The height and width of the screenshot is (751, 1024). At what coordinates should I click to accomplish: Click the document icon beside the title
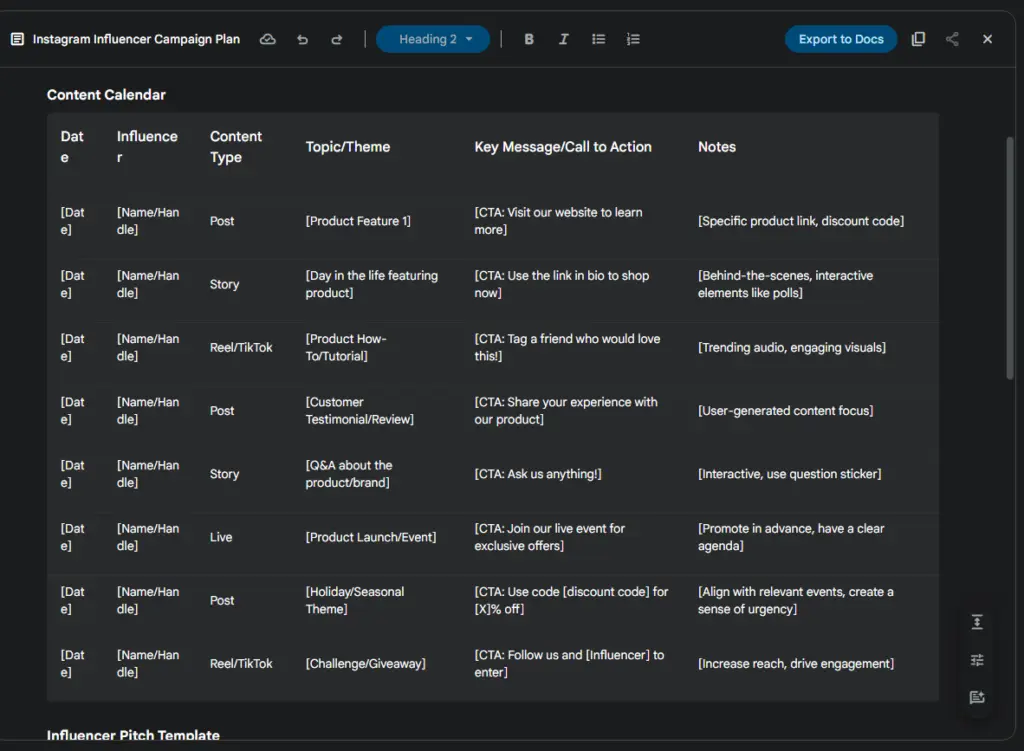pyautogui.click(x=17, y=39)
